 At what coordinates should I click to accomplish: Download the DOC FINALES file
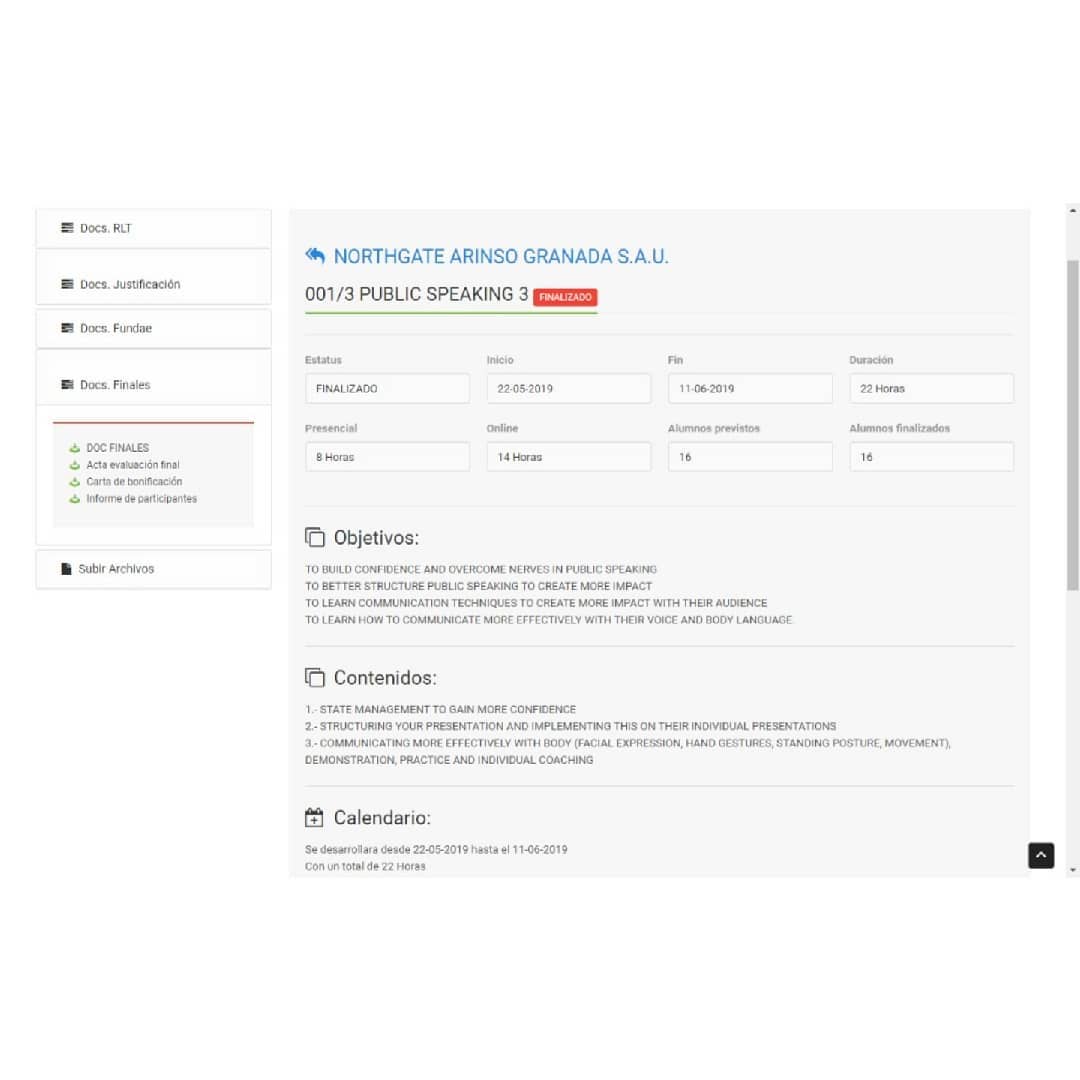coord(117,448)
